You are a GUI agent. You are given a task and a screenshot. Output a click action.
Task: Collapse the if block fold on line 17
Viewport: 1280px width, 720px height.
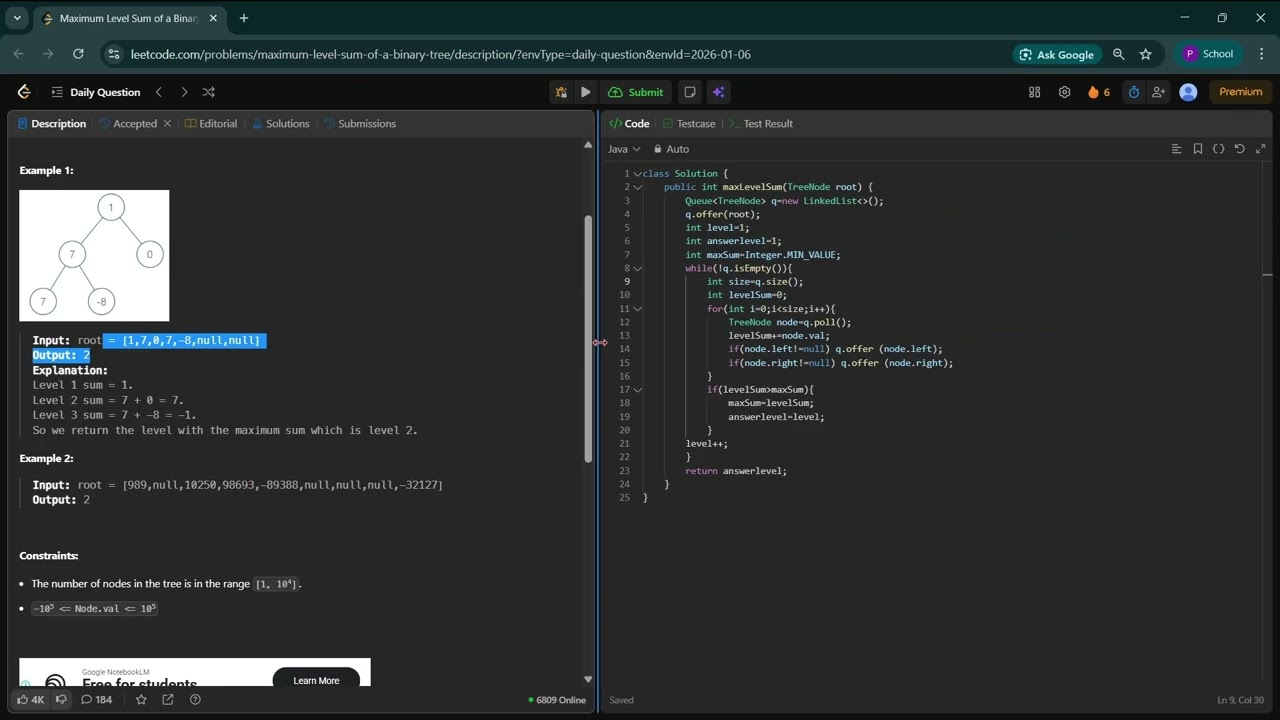(637, 390)
